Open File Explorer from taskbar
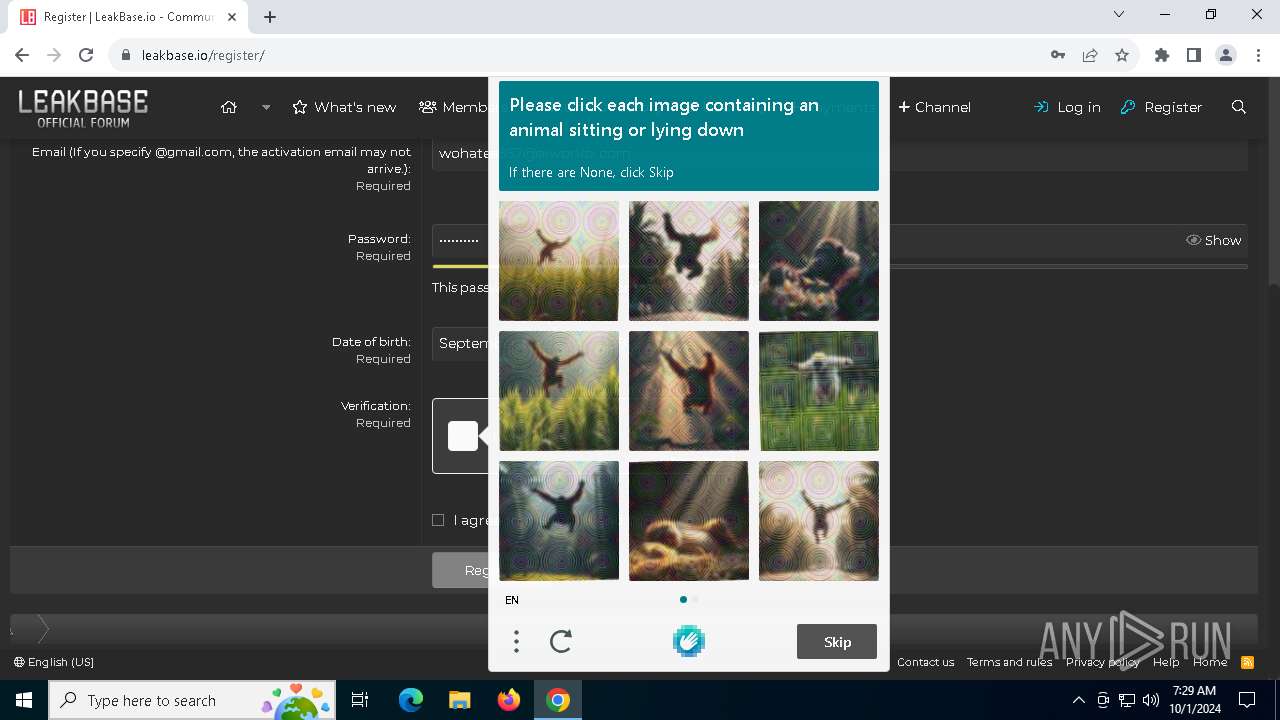1280x720 pixels. click(x=459, y=700)
